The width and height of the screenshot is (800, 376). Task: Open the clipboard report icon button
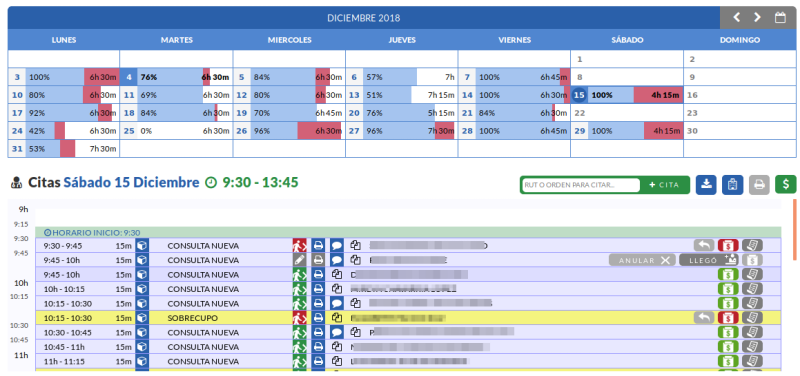[x=733, y=185]
